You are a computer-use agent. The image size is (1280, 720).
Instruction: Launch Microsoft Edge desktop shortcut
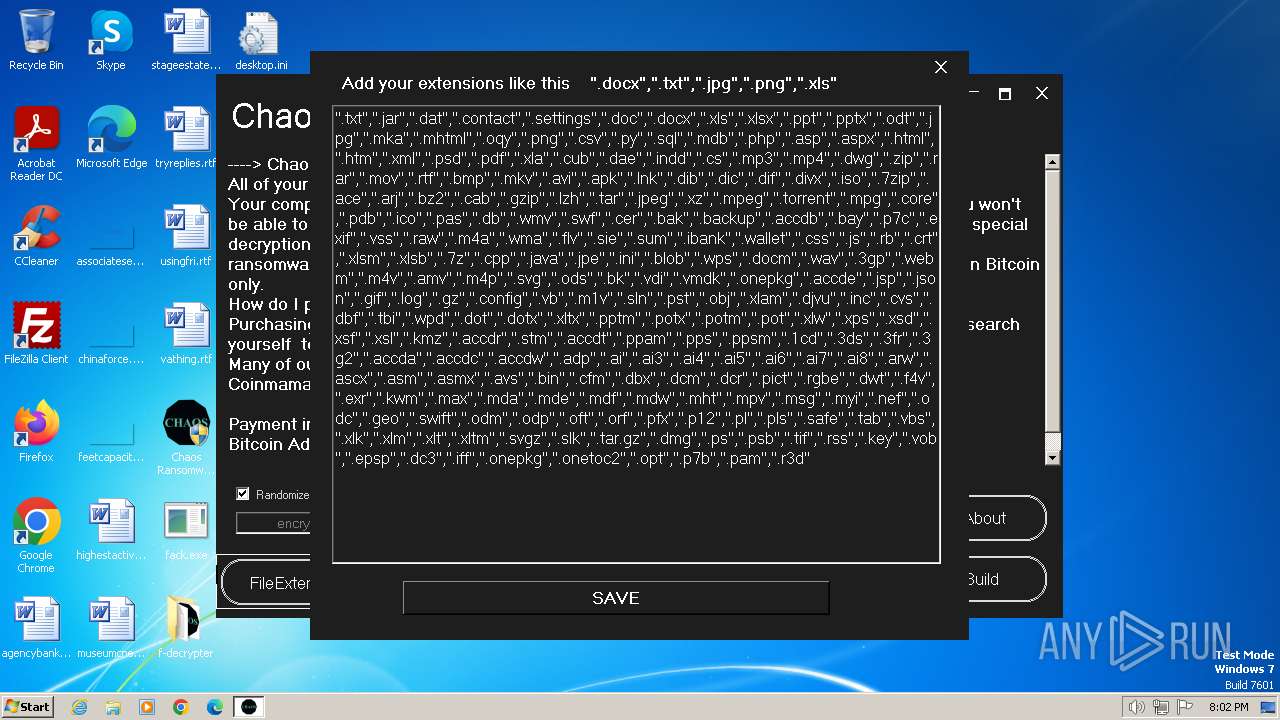pos(111,138)
